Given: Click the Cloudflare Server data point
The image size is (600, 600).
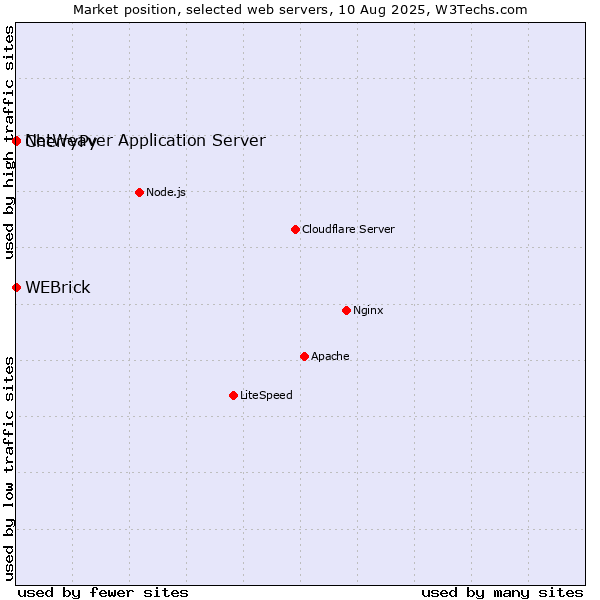Looking at the screenshot, I should tap(295, 229).
